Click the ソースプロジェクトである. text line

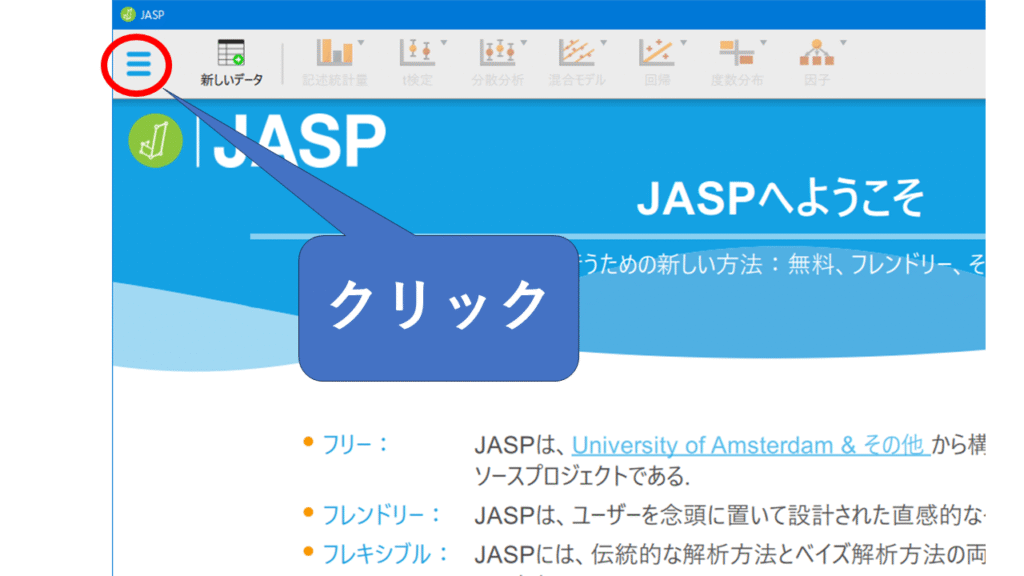[582, 477]
